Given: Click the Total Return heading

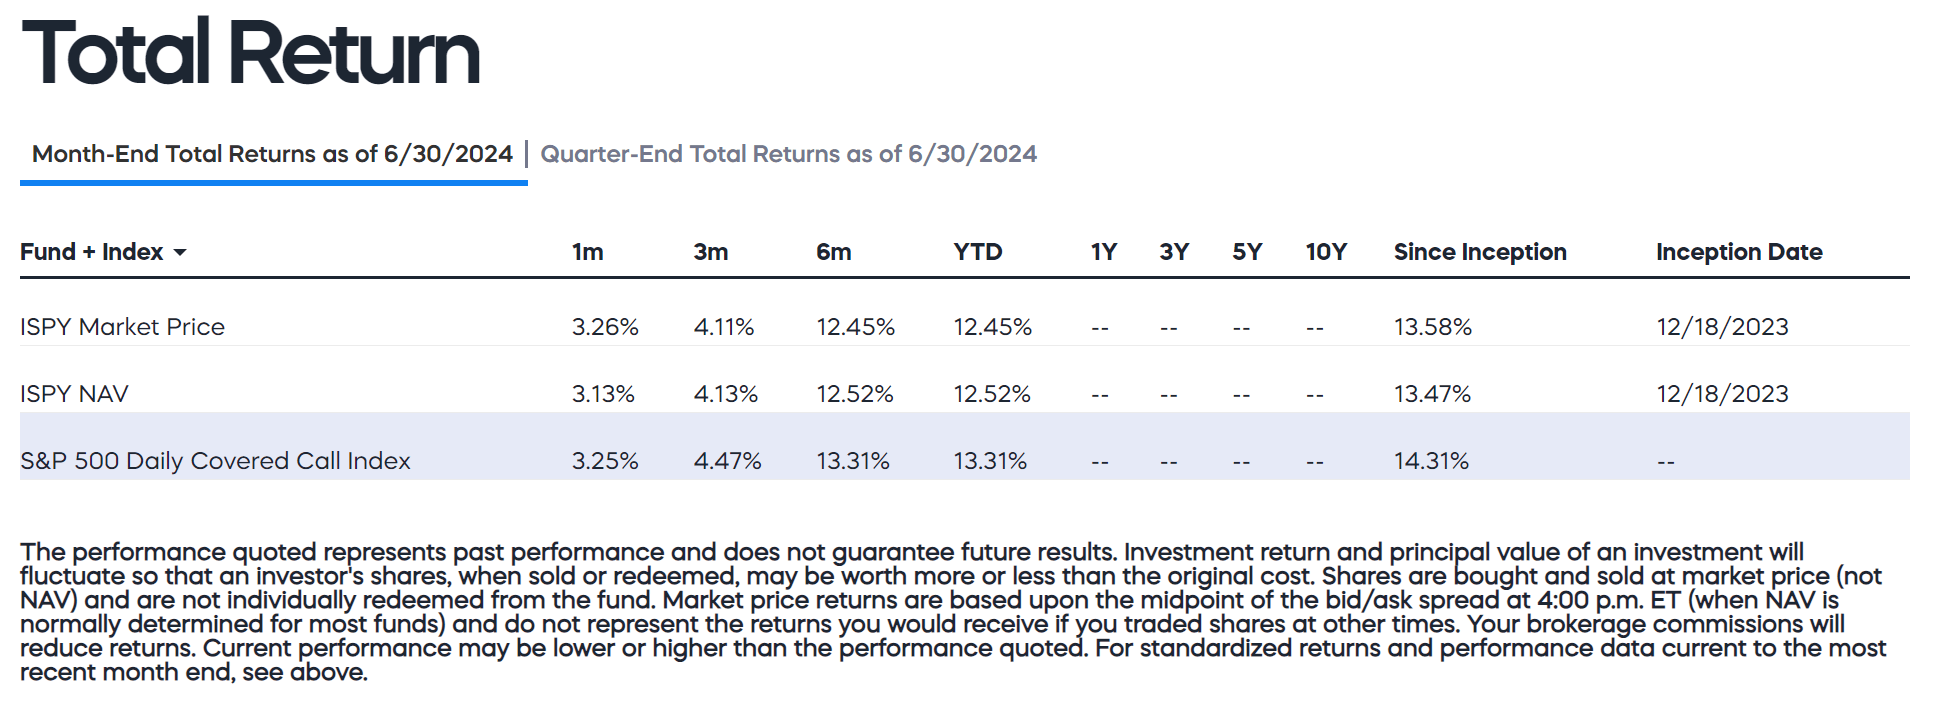Looking at the screenshot, I should coord(251,53).
